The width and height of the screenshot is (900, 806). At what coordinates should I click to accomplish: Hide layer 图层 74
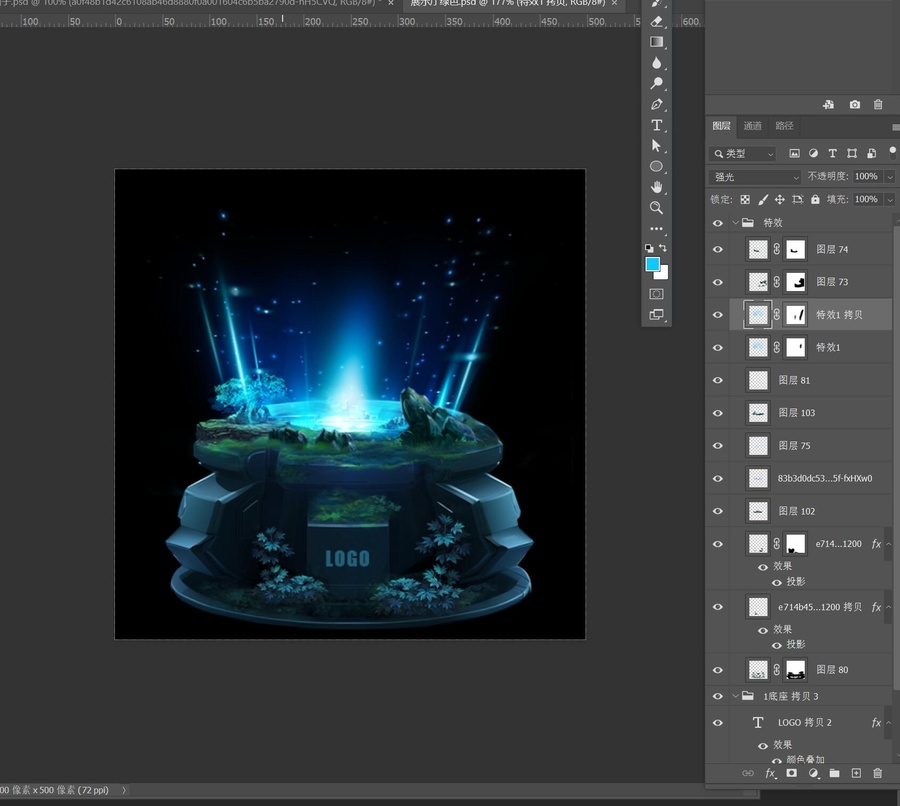(x=717, y=250)
